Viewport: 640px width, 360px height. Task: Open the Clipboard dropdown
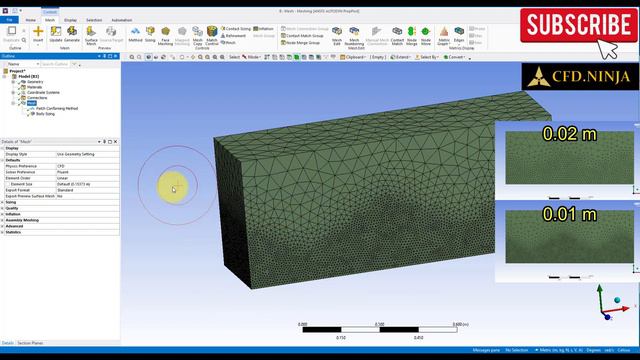353,57
